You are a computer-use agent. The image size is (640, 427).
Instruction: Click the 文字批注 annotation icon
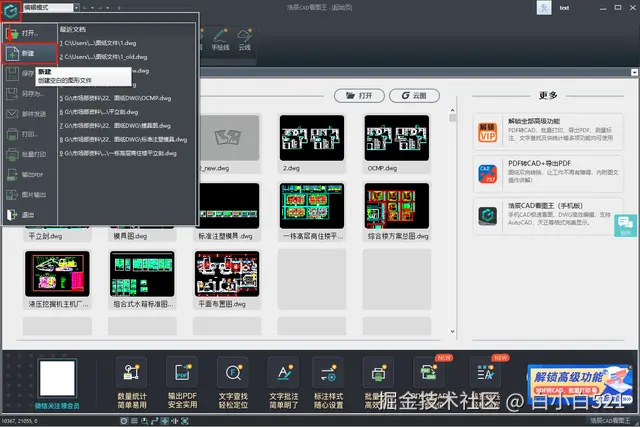click(284, 373)
